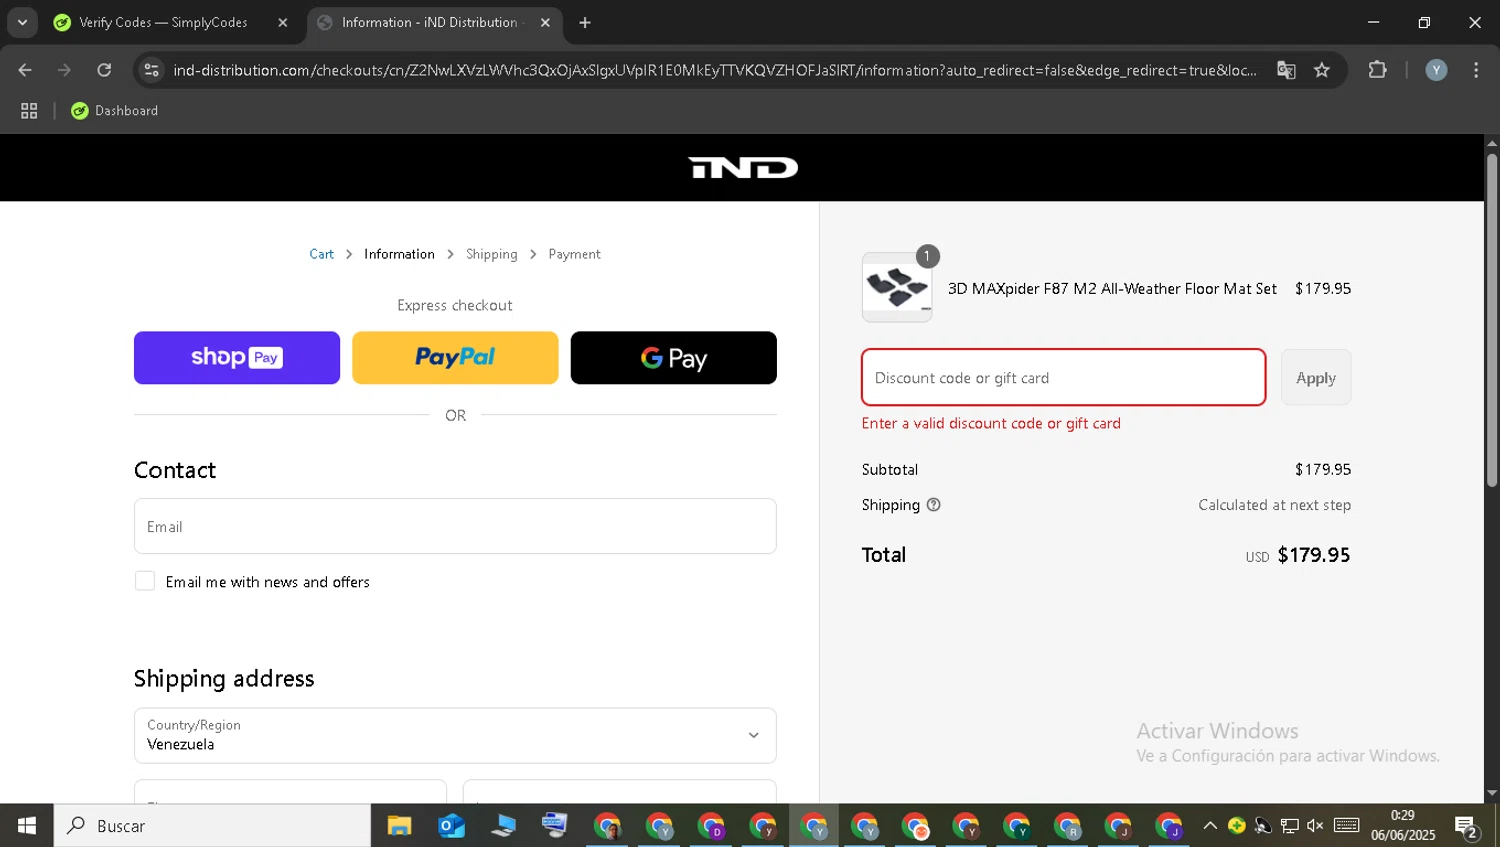Apply the discount code

pos(1316,377)
